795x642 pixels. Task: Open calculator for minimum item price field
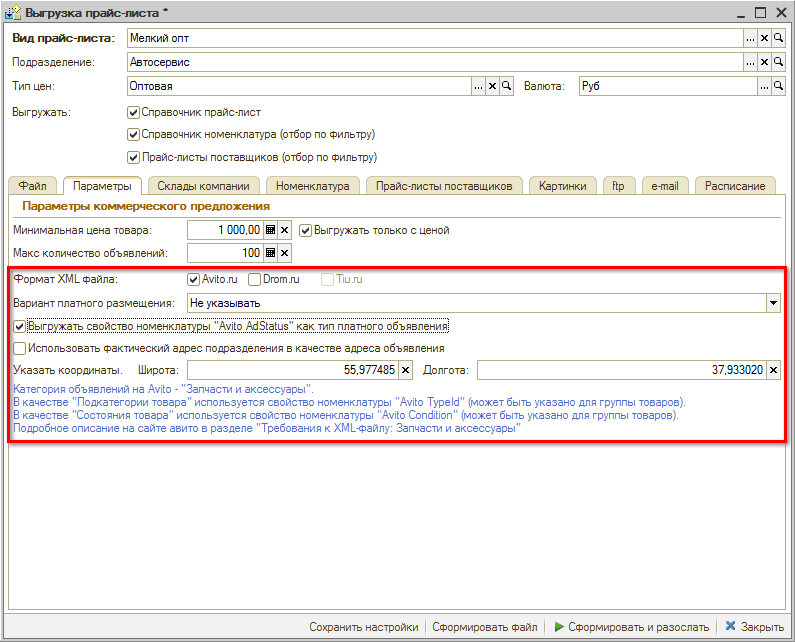coord(270,230)
